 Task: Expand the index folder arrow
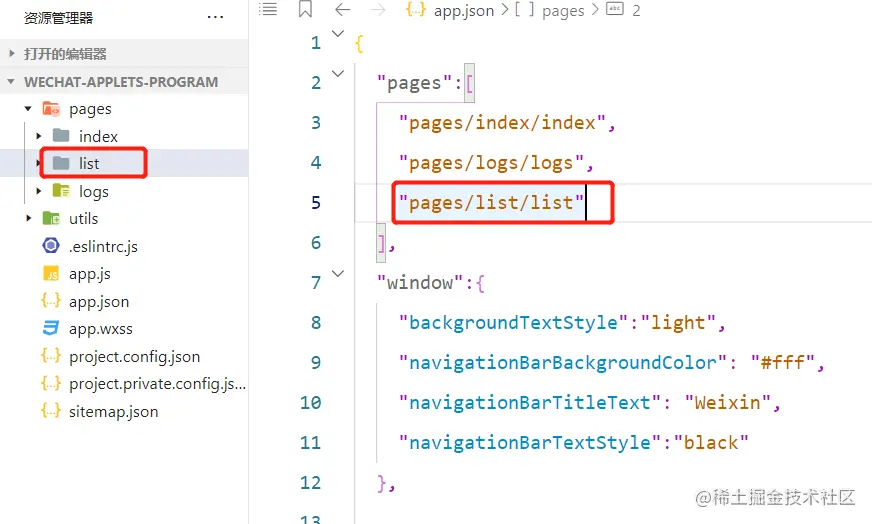point(38,136)
